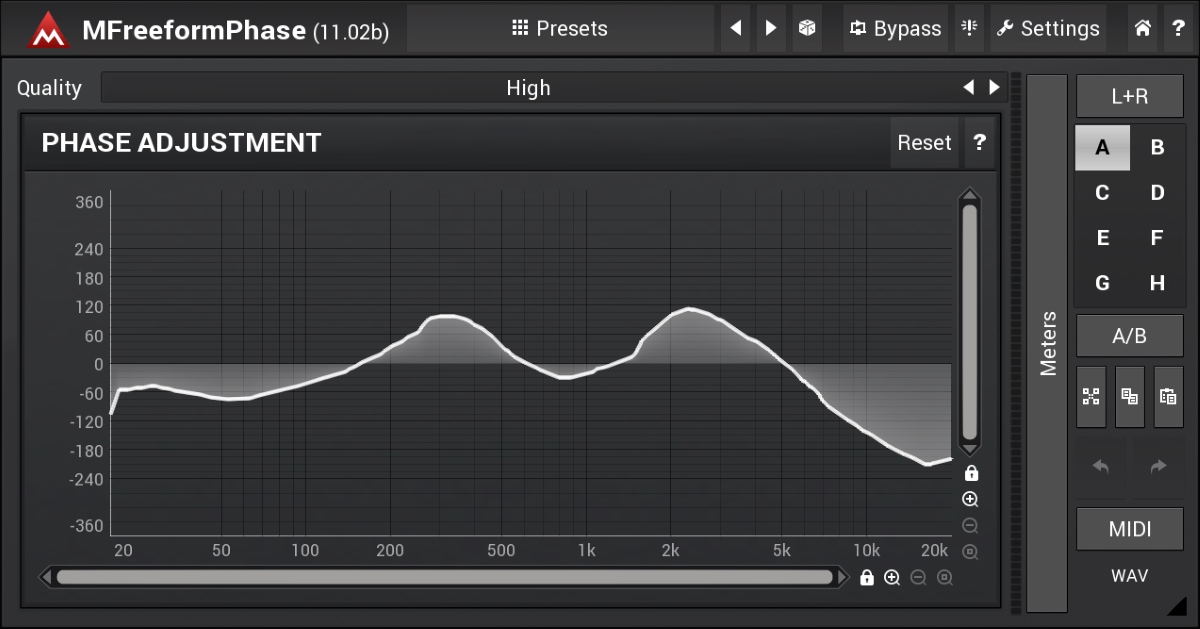This screenshot has height=629, width=1200.
Task: Click the morph slots icon below A/B
Action: click(x=1091, y=396)
